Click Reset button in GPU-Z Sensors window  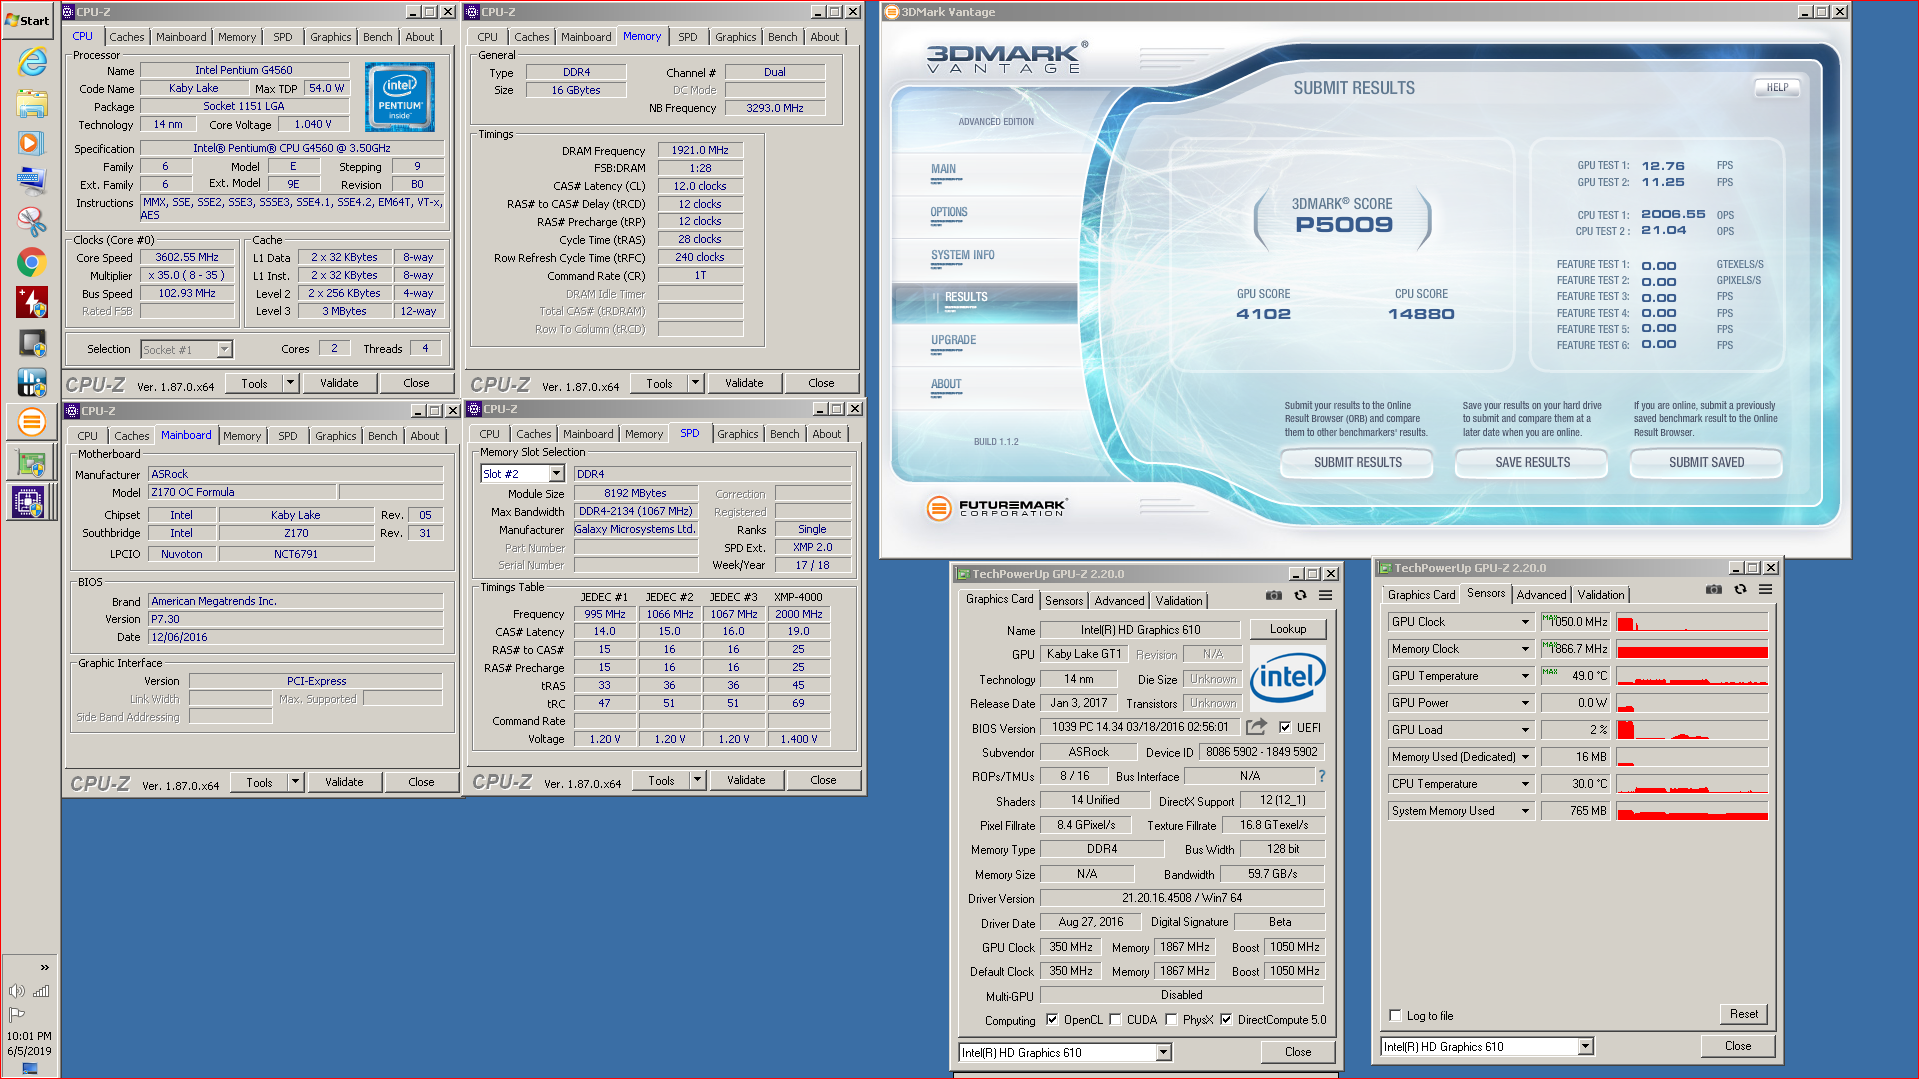pyautogui.click(x=1743, y=1014)
